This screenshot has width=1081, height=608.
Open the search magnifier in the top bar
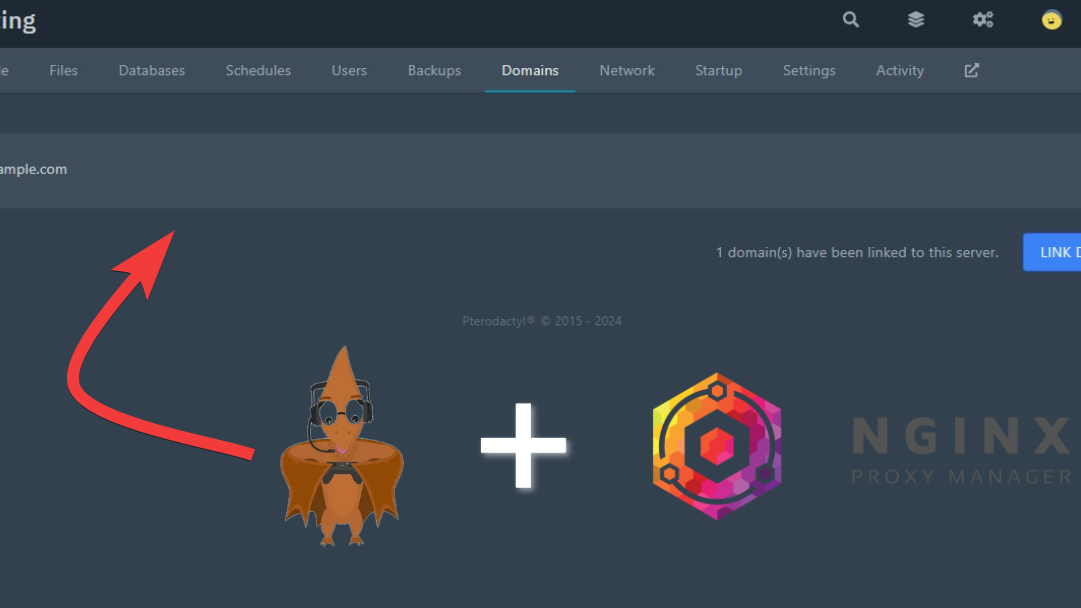[851, 20]
